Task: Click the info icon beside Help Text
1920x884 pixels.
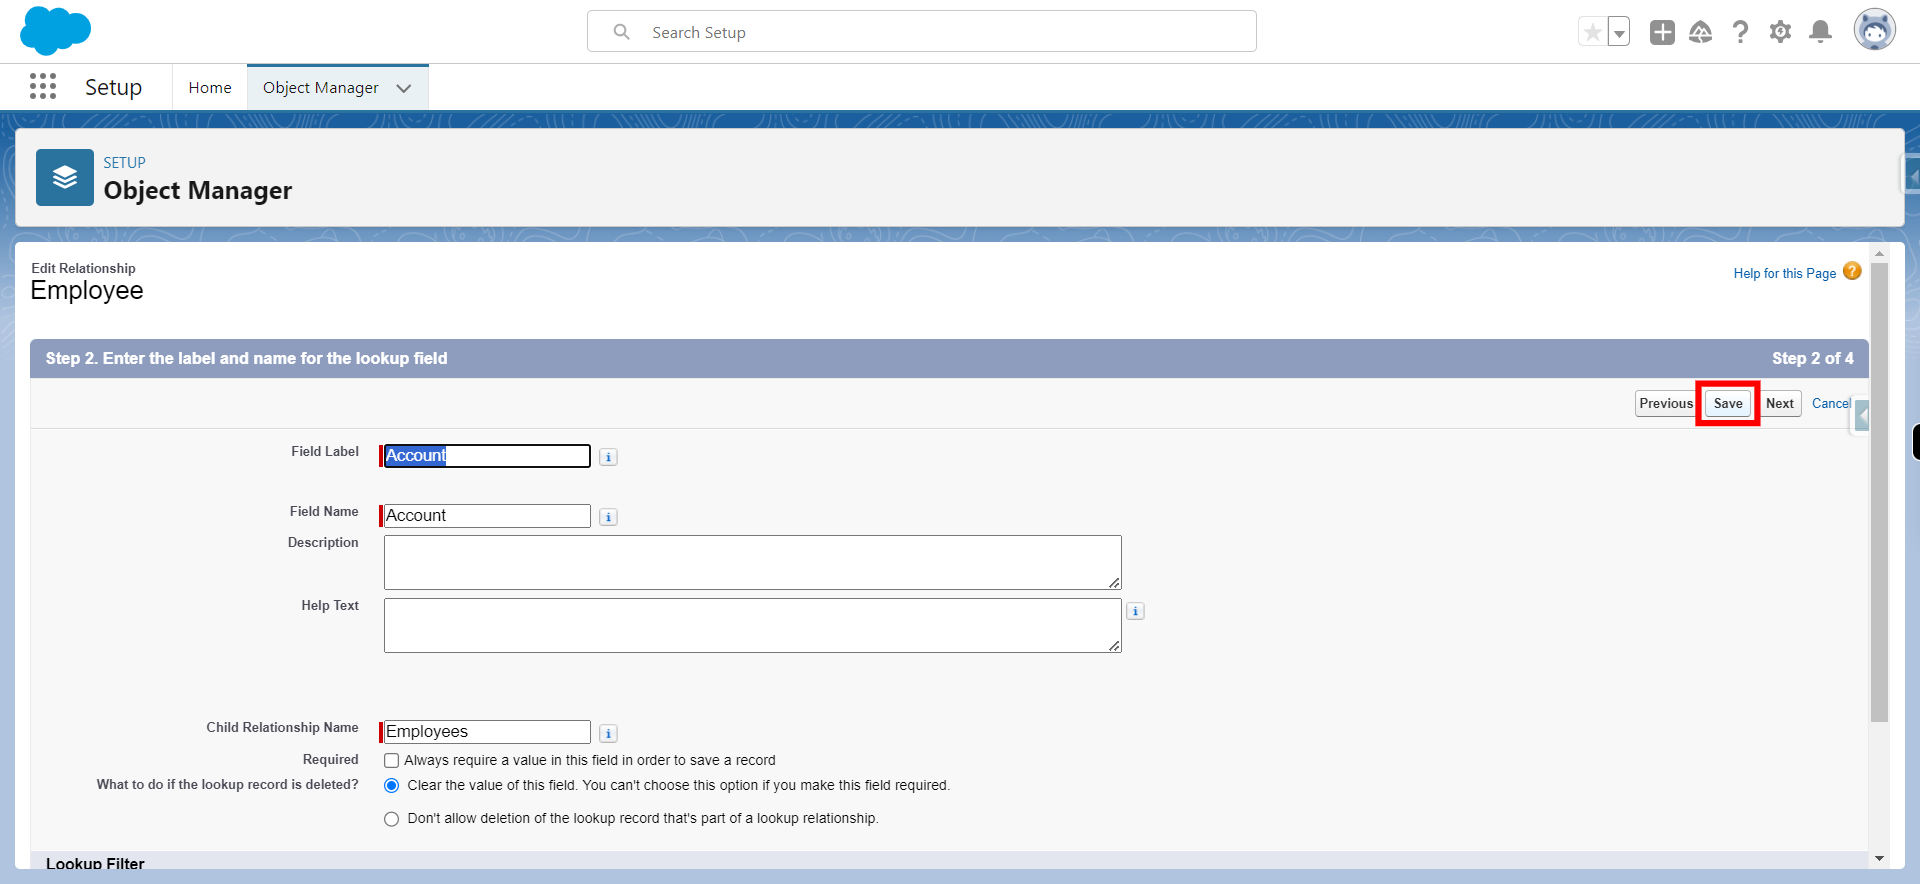Action: pos(1135,611)
